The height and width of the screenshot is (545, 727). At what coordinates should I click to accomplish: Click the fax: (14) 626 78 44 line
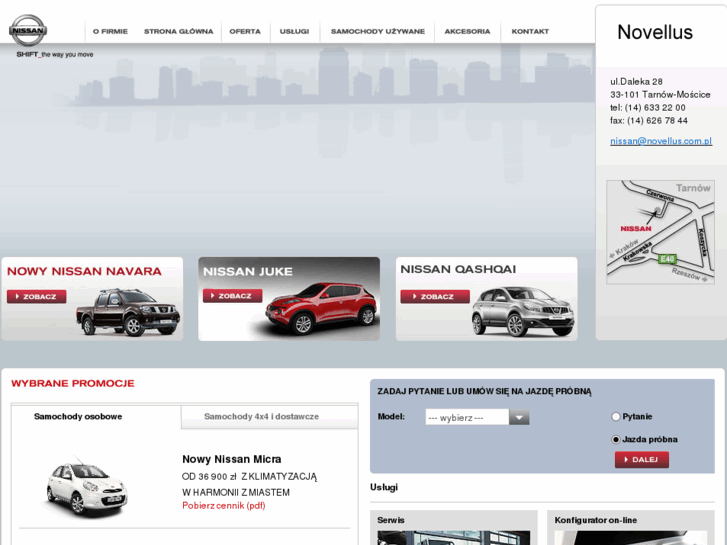pos(649,121)
